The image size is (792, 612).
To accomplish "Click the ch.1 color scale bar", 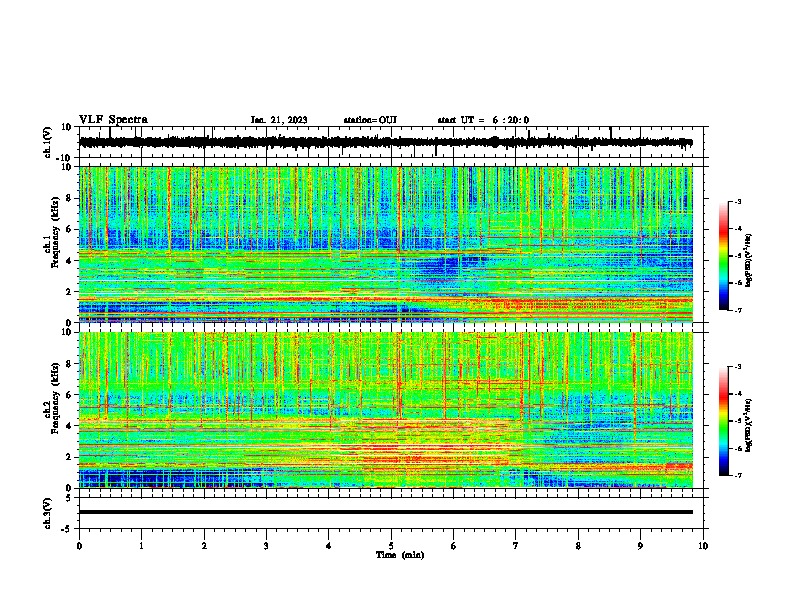I will (x=724, y=256).
